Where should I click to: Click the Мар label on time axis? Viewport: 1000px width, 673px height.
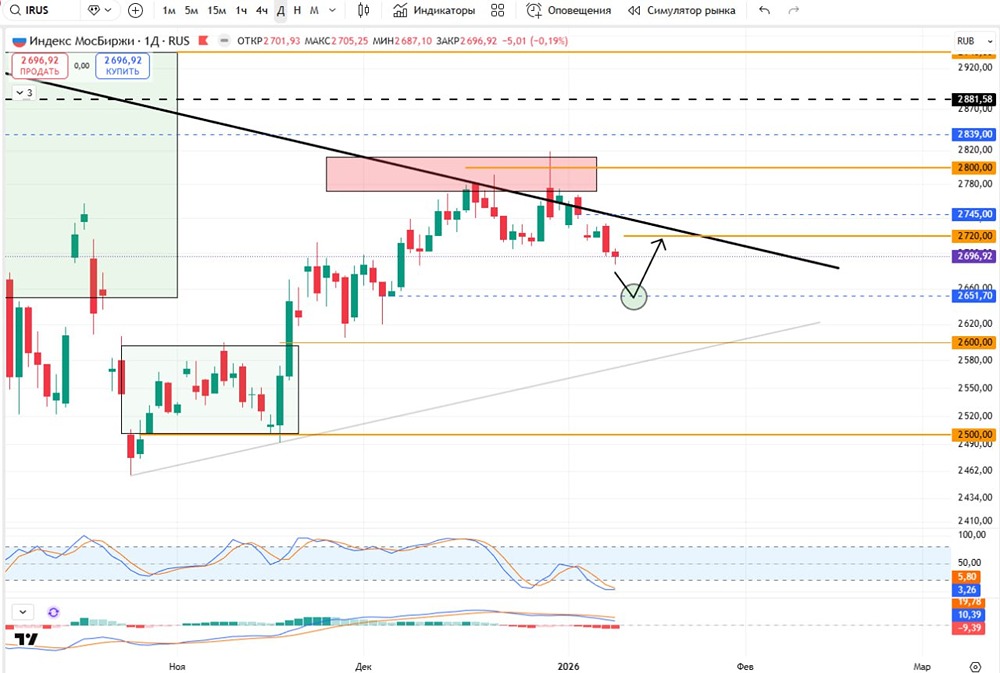pyautogui.click(x=922, y=667)
